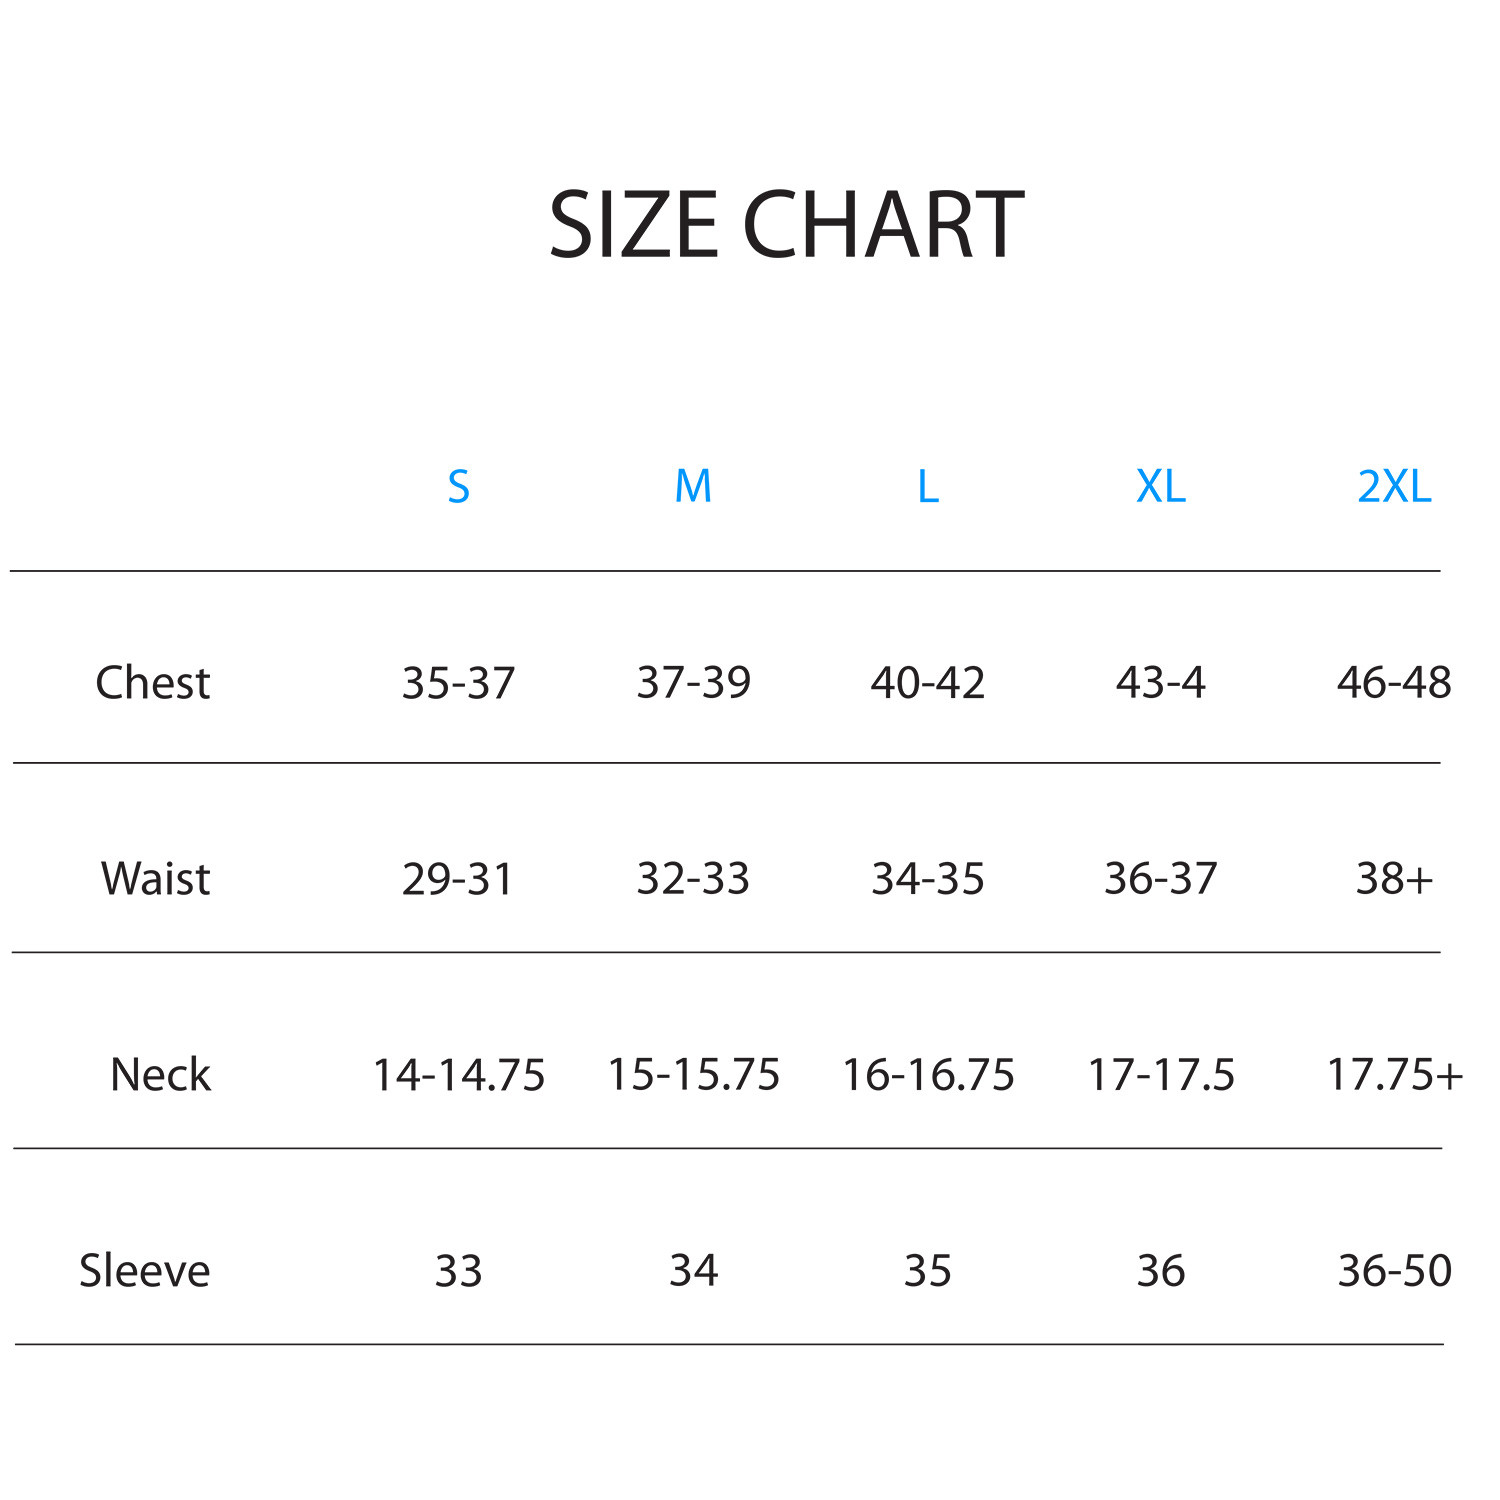Viewport: 1500px width, 1500px height.
Task: Click the 43-4 chest value
Action: tap(1161, 683)
